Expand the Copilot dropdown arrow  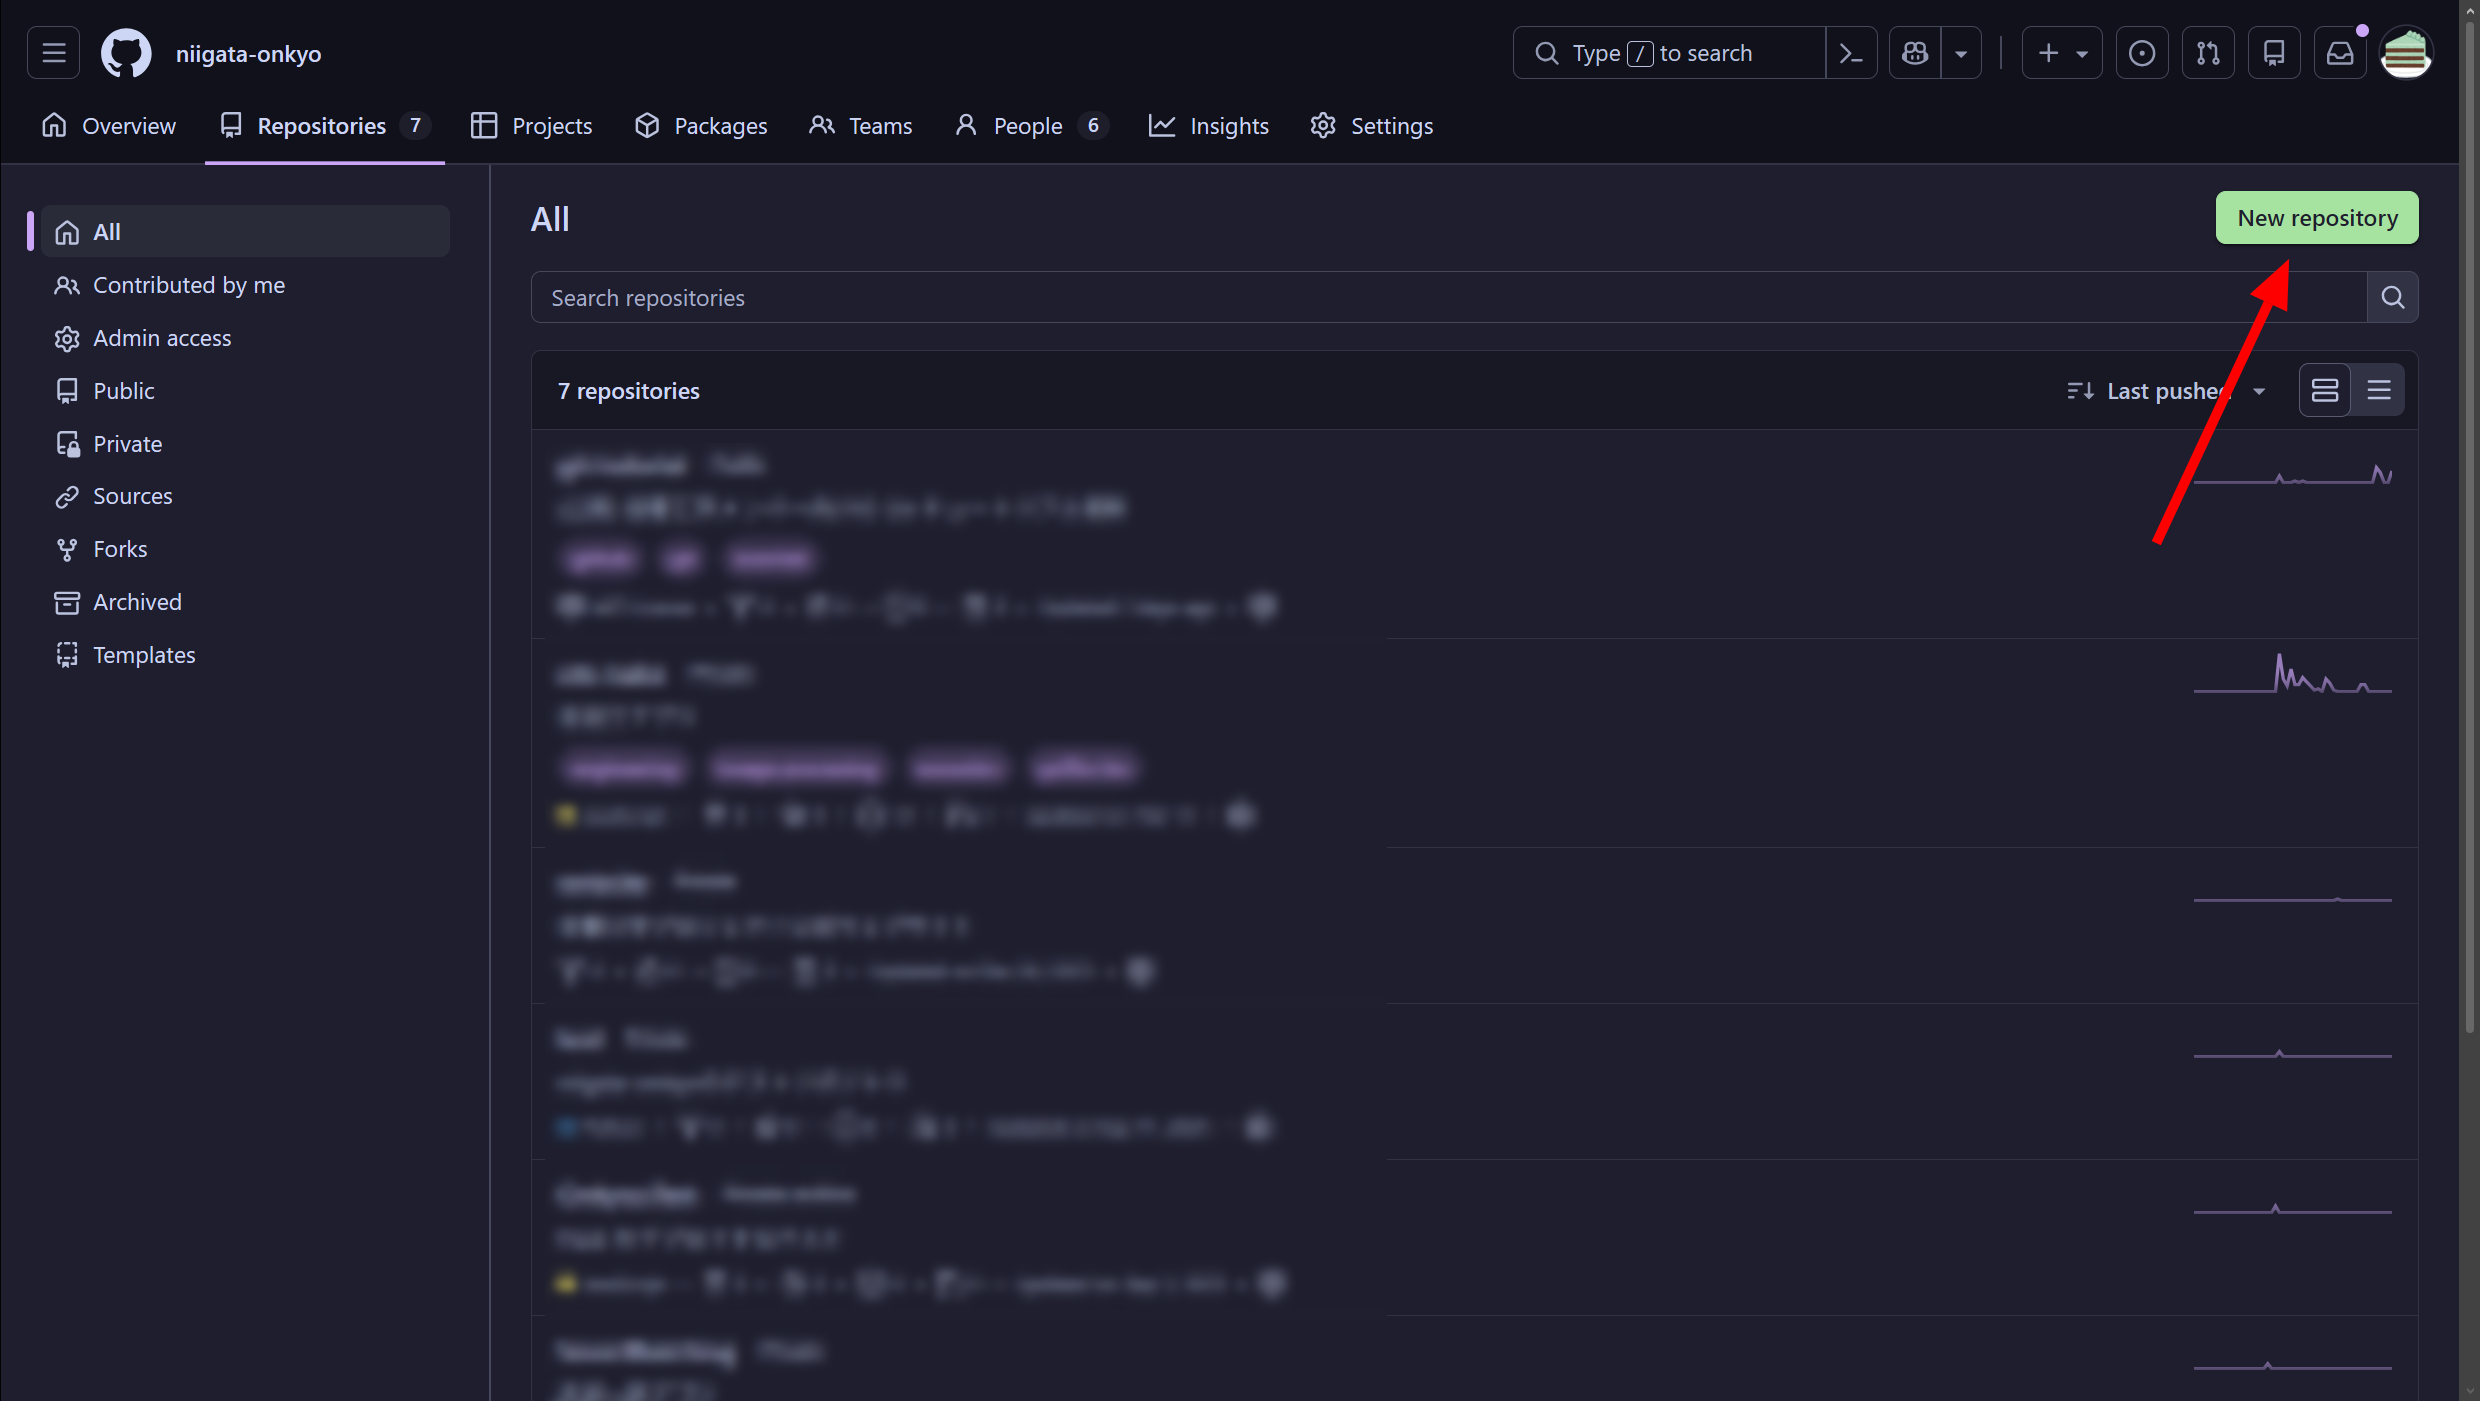pos(1961,53)
